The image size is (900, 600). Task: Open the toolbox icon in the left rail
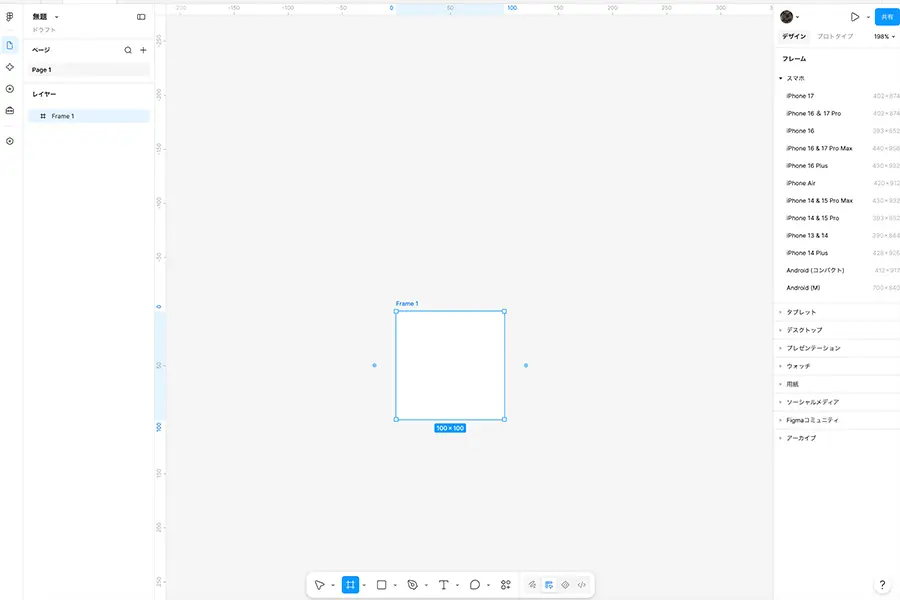pos(10,110)
